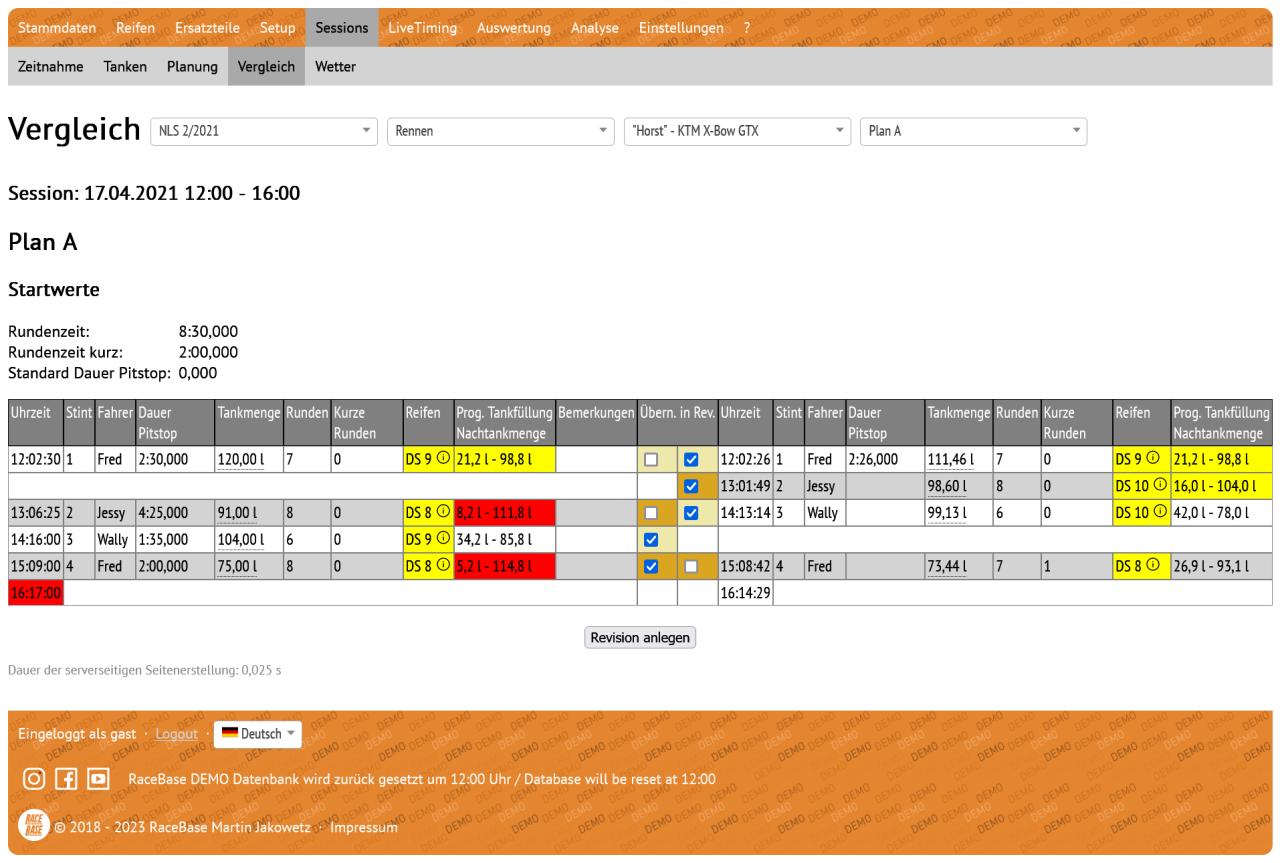
Task: Open the Setup menu
Action: 277,28
